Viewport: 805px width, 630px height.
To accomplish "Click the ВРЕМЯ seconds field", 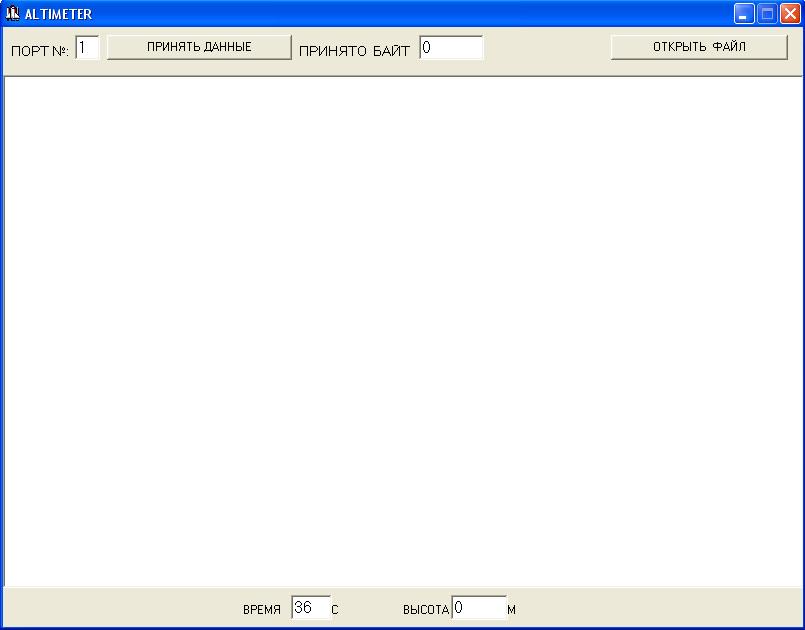I will (311, 608).
